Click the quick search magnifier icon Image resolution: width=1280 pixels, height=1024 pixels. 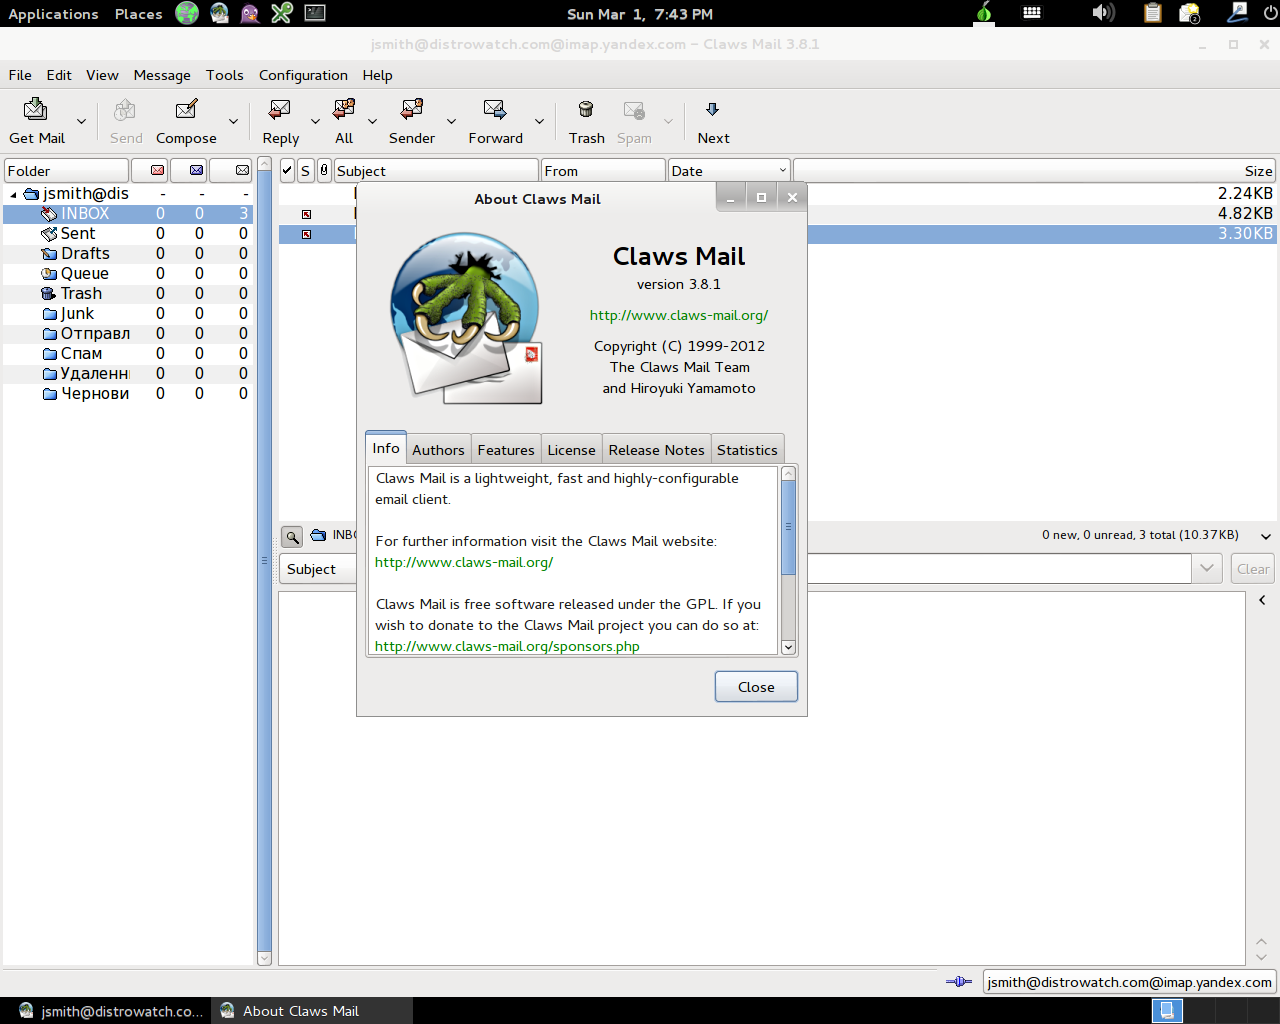coord(292,537)
